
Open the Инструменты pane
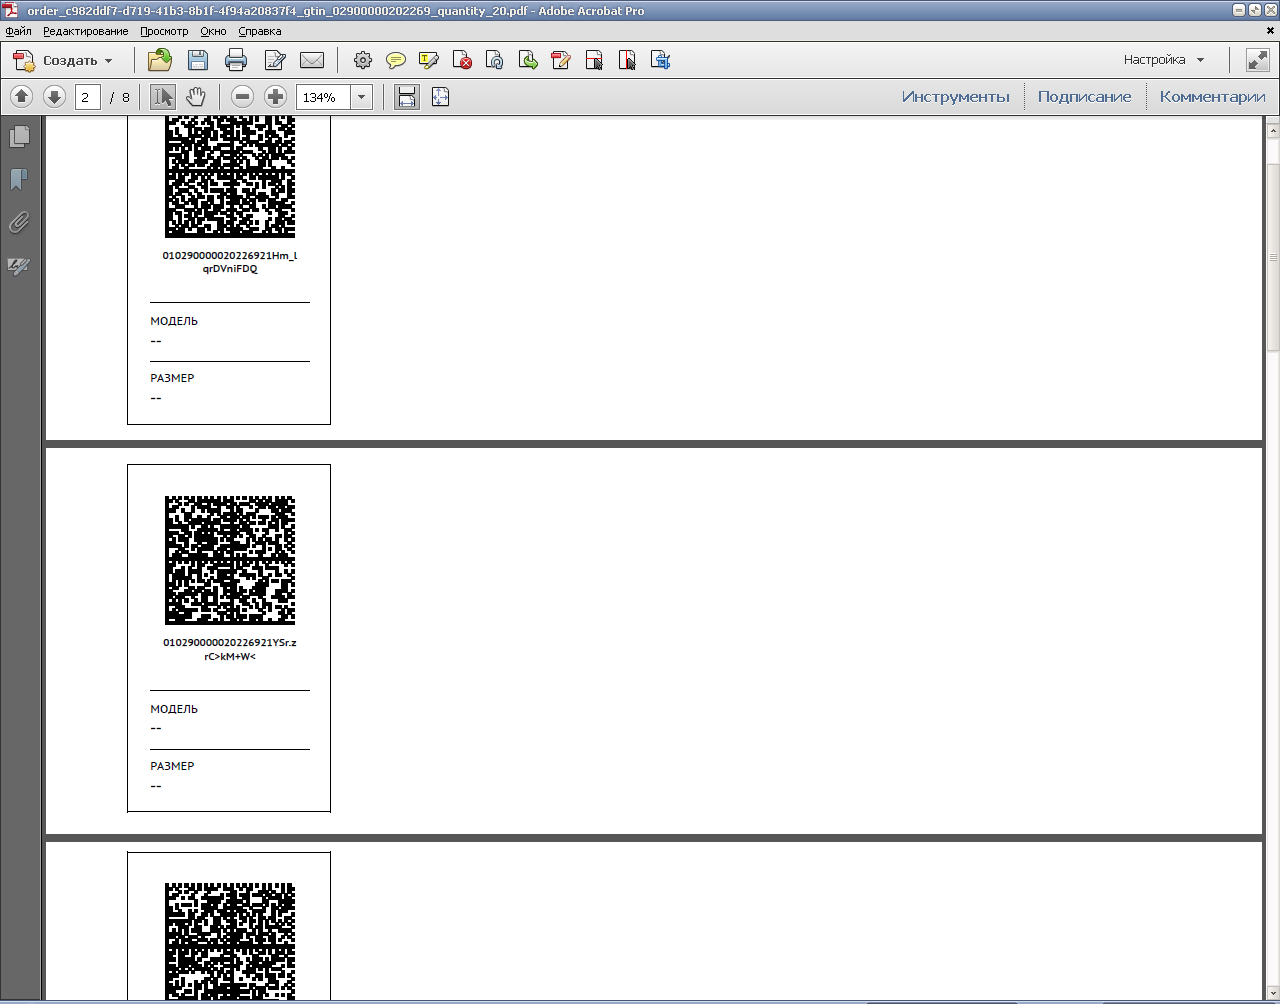(x=956, y=97)
